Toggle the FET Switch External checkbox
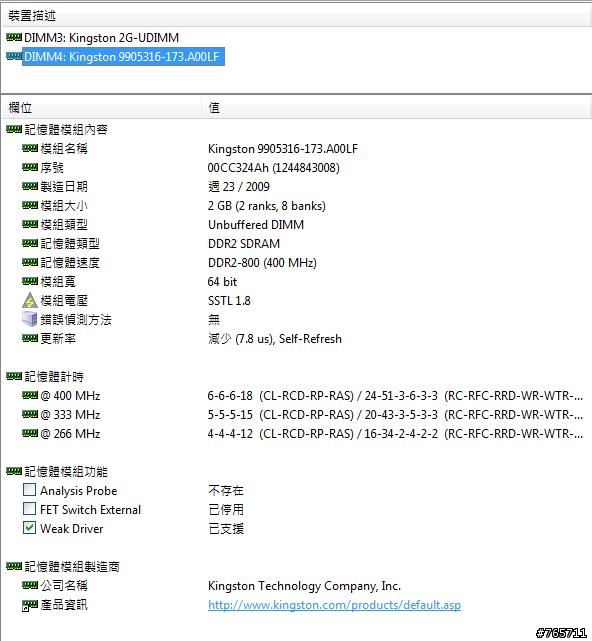The height and width of the screenshot is (641, 592). pyautogui.click(x=29, y=509)
